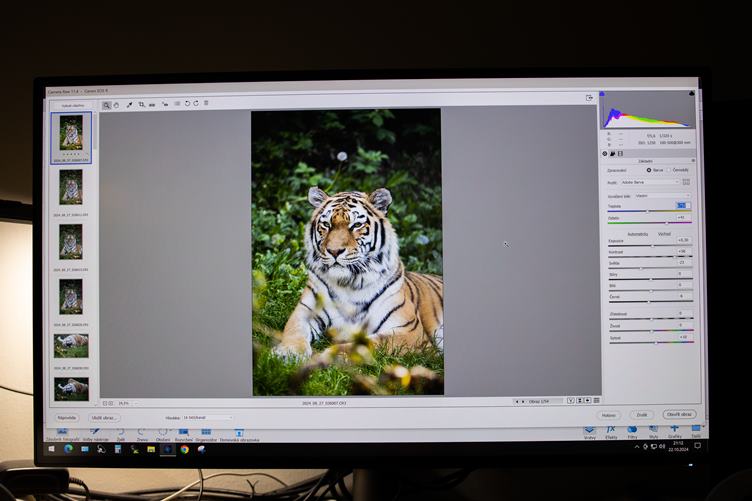Image resolution: width=752 pixels, height=501 pixels.
Task: Click the Nápověda help button
Action: [67, 418]
